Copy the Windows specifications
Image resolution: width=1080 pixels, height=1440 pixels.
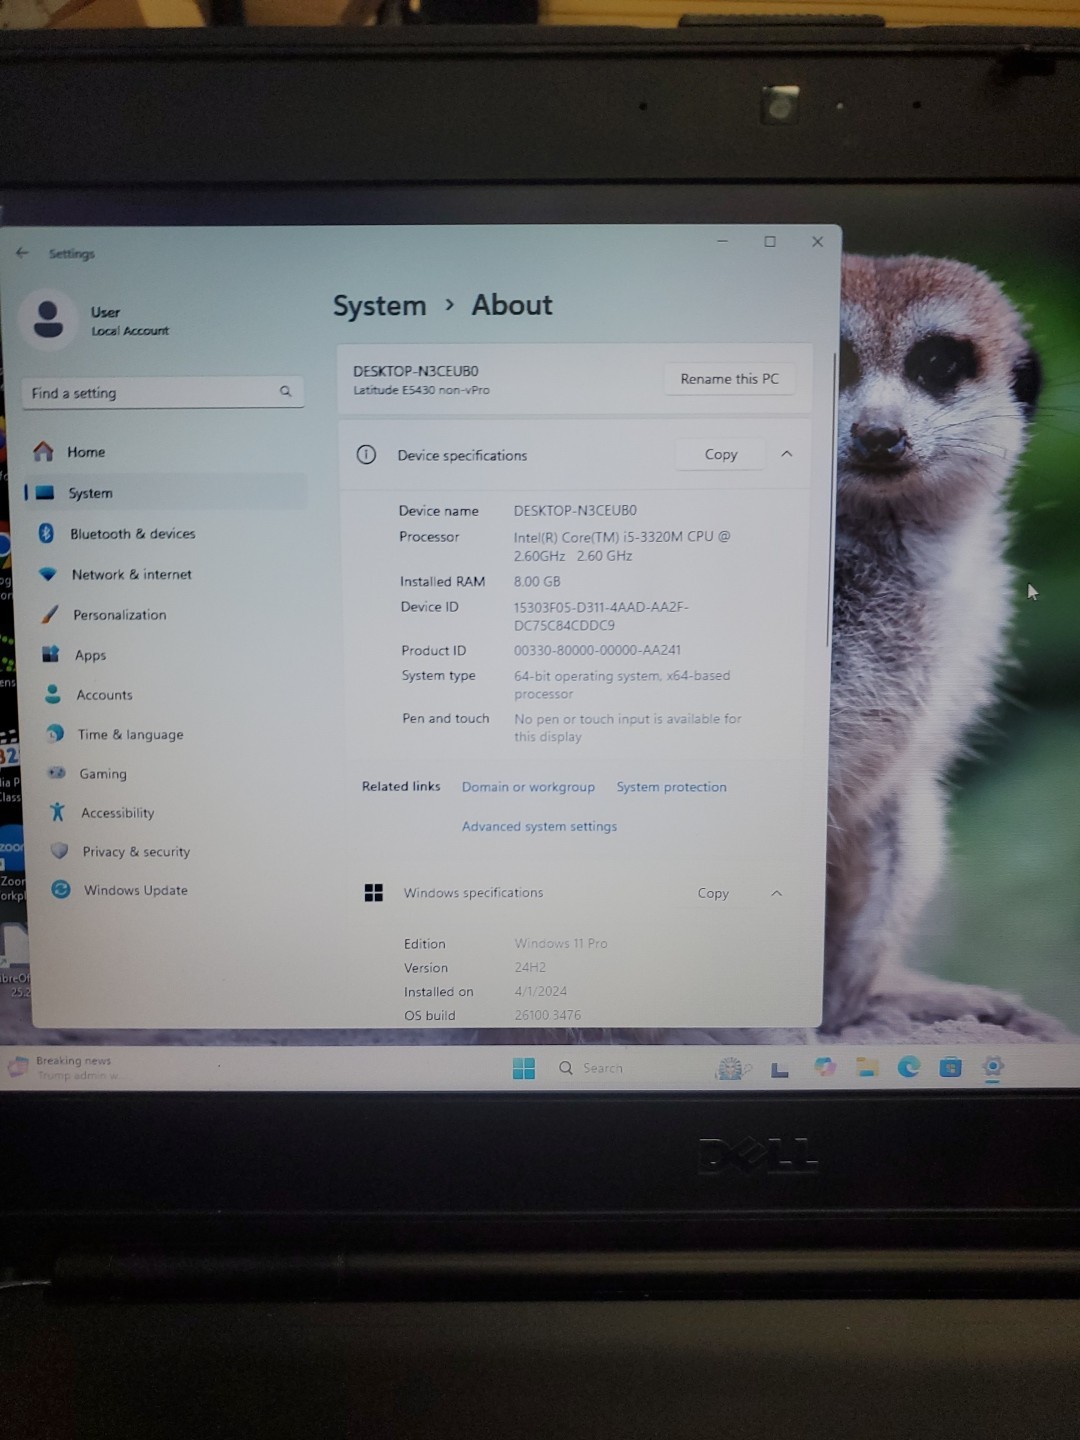713,893
